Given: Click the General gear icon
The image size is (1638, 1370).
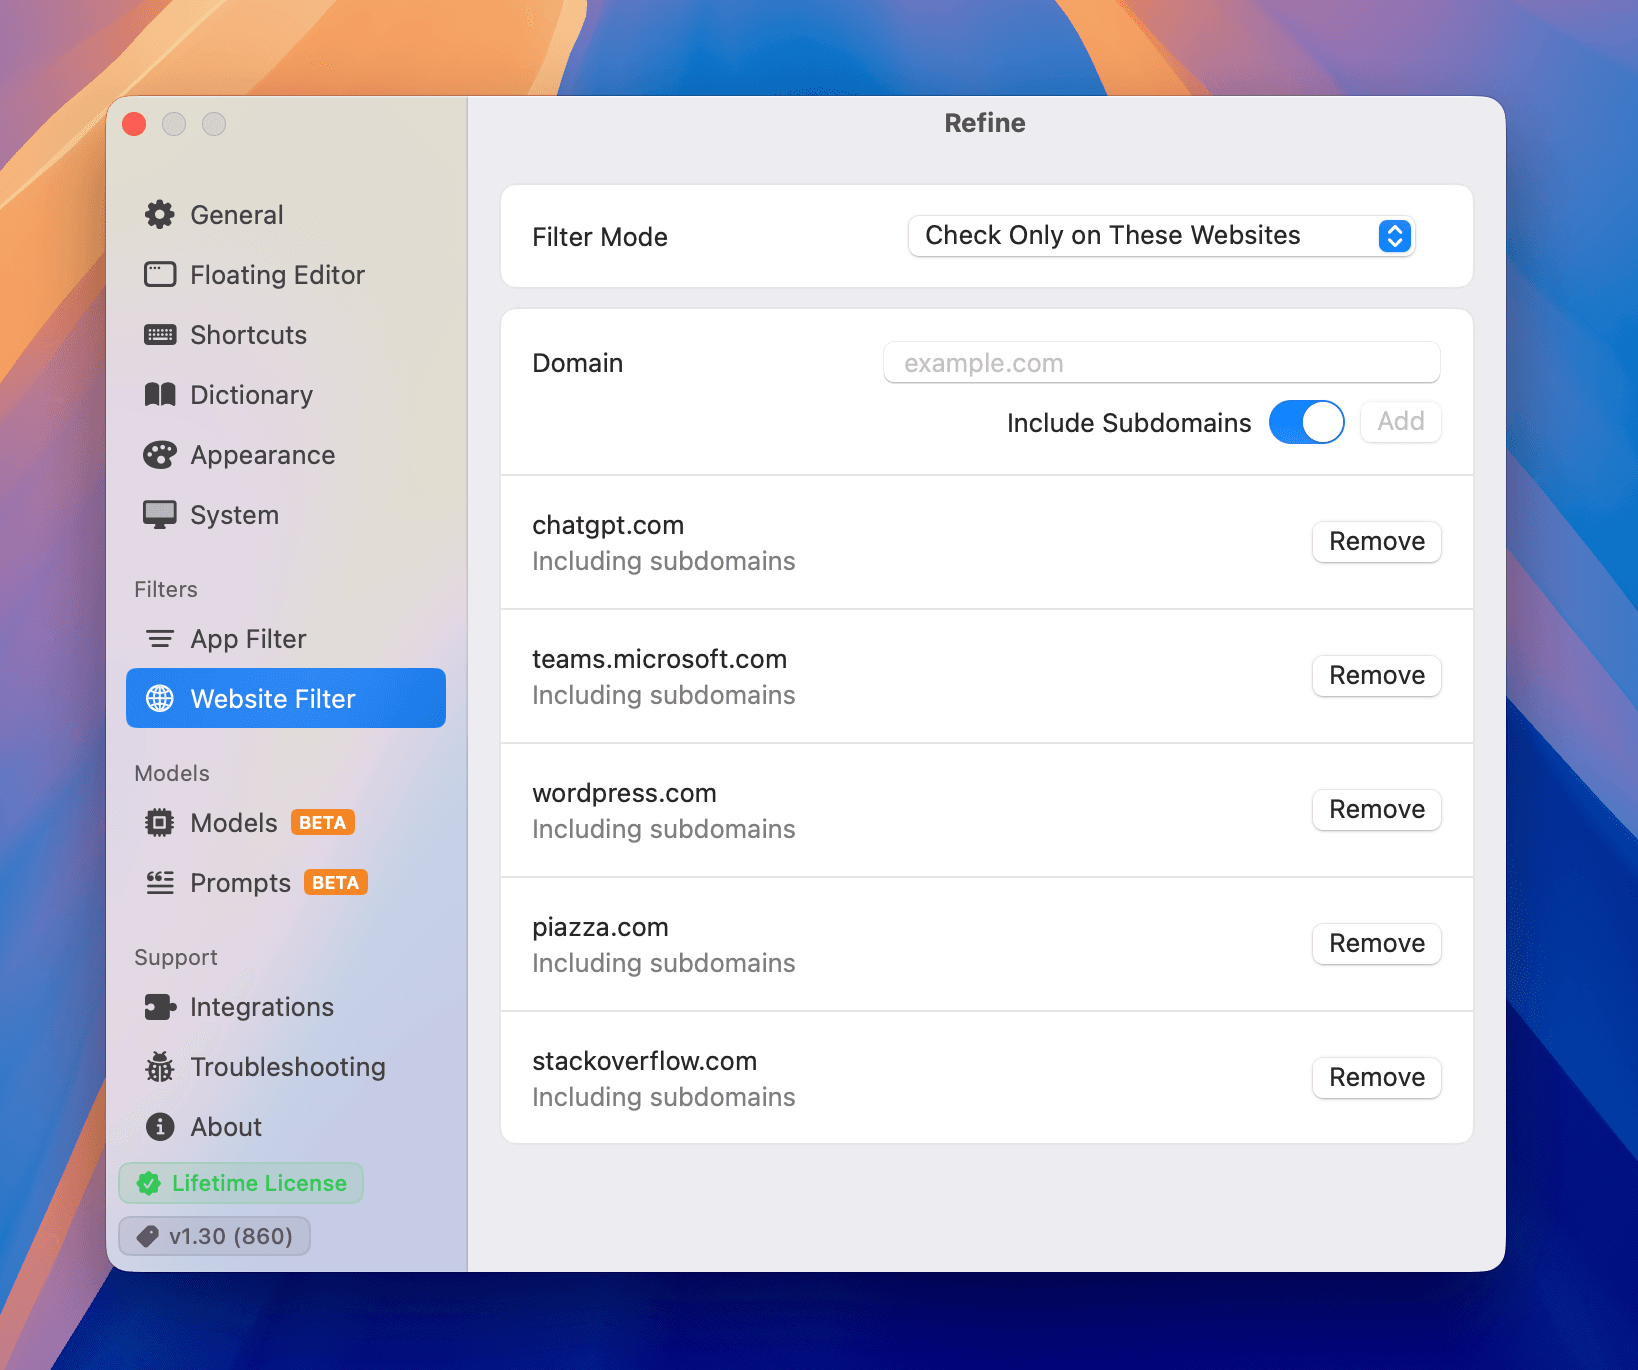Looking at the screenshot, I should 160,214.
